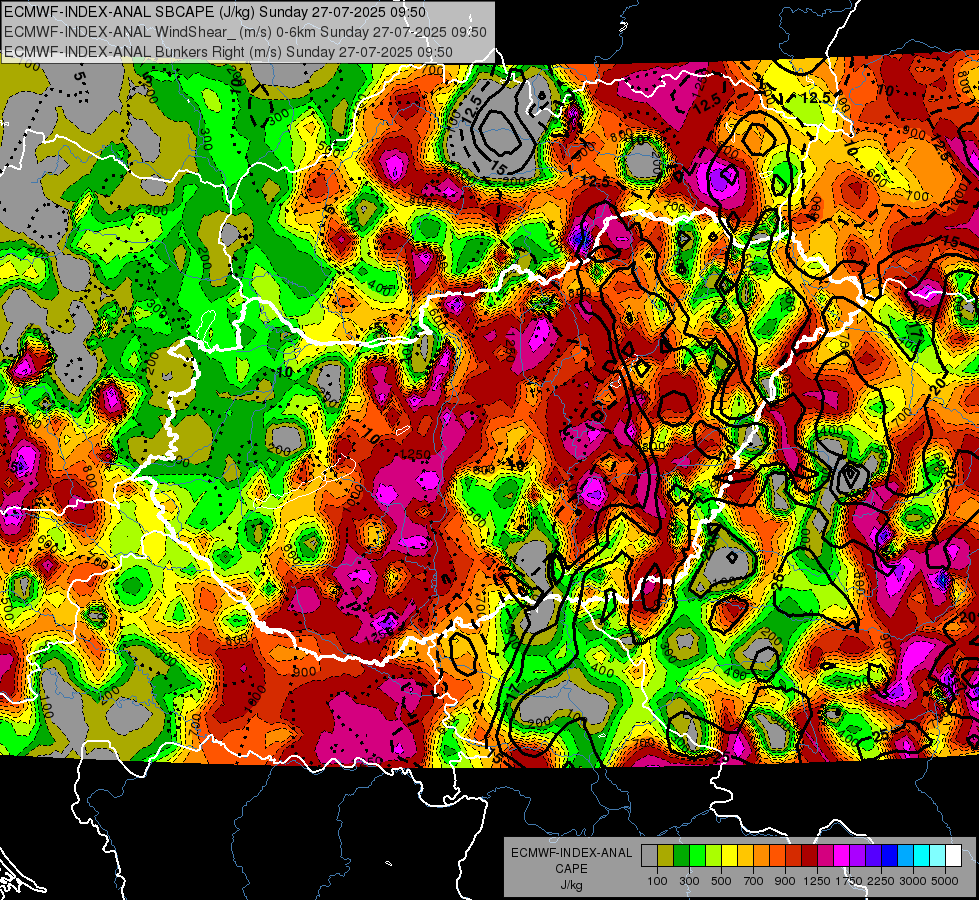The image size is (979, 900).
Task: Click the cyan swatch in CAPE legend
Action: (922, 856)
